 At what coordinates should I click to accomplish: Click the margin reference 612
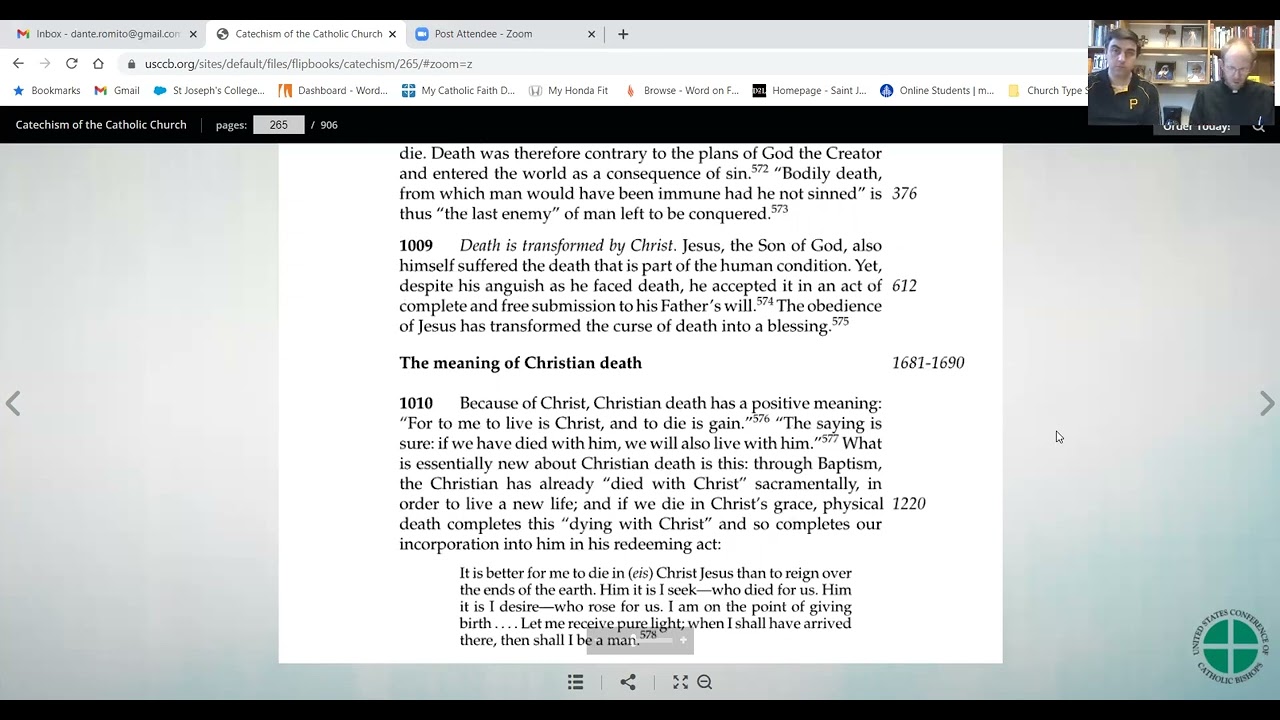click(x=904, y=285)
